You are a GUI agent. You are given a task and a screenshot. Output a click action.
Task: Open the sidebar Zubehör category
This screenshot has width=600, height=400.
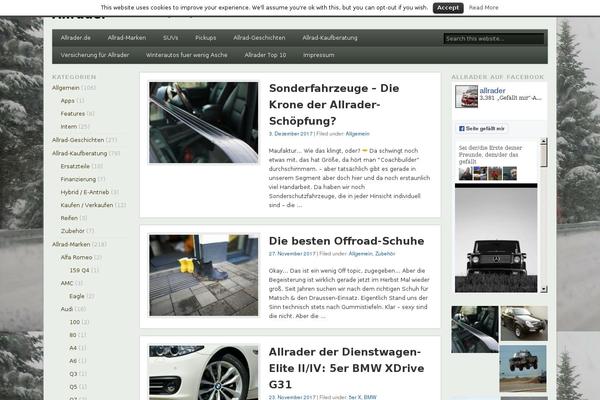[72, 231]
